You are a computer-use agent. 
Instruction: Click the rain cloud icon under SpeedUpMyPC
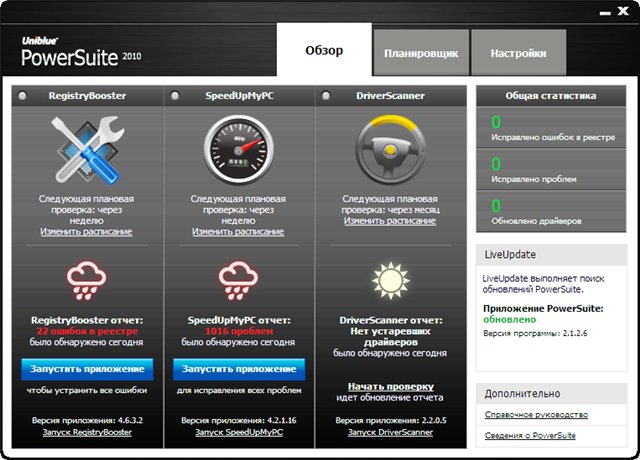(x=238, y=281)
